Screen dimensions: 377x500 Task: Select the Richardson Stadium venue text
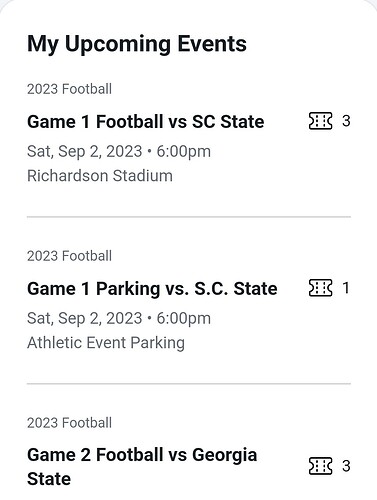tap(100, 176)
